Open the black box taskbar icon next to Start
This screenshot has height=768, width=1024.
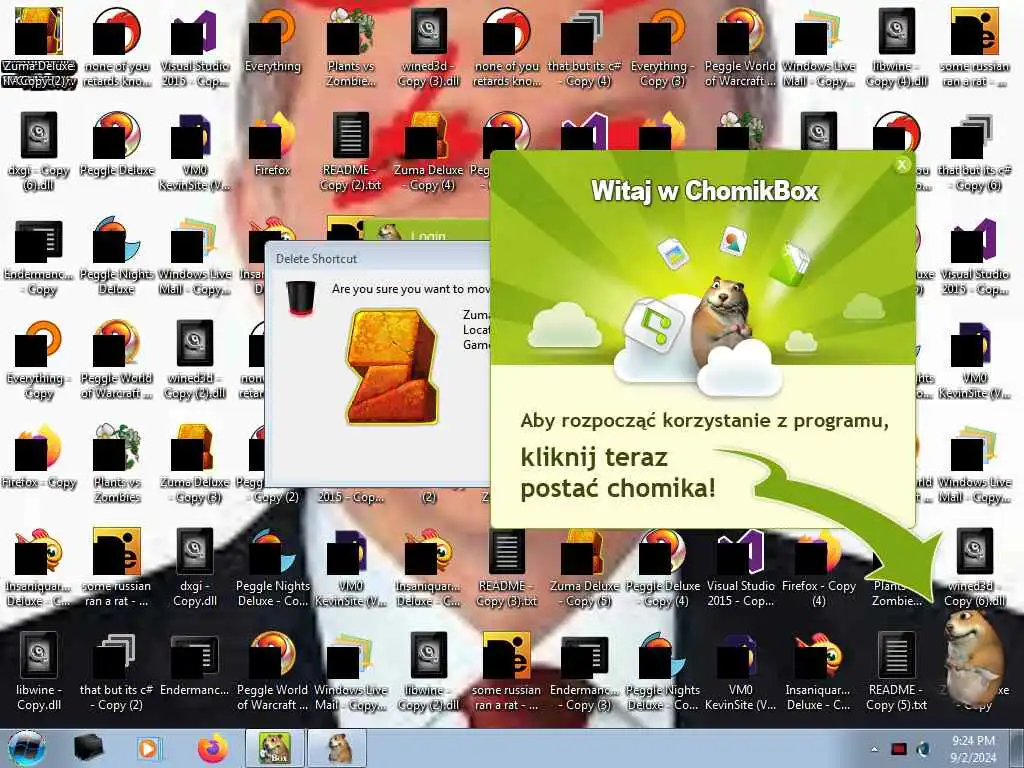[x=89, y=748]
